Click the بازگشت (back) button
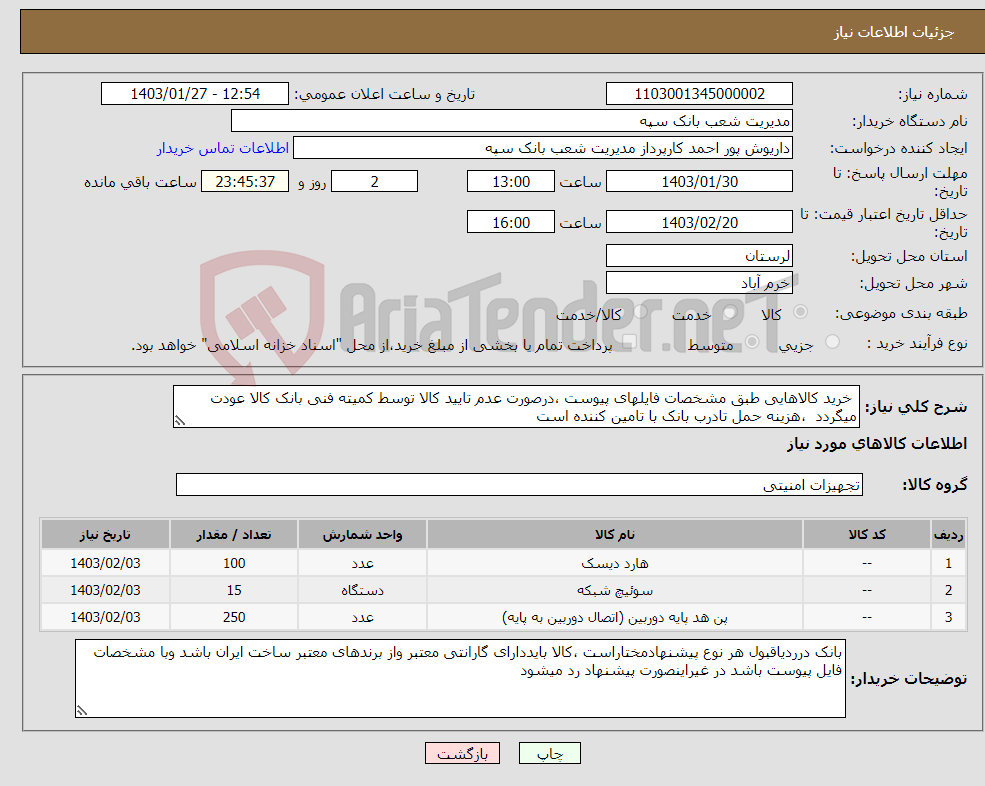The height and width of the screenshot is (786, 985). point(462,753)
